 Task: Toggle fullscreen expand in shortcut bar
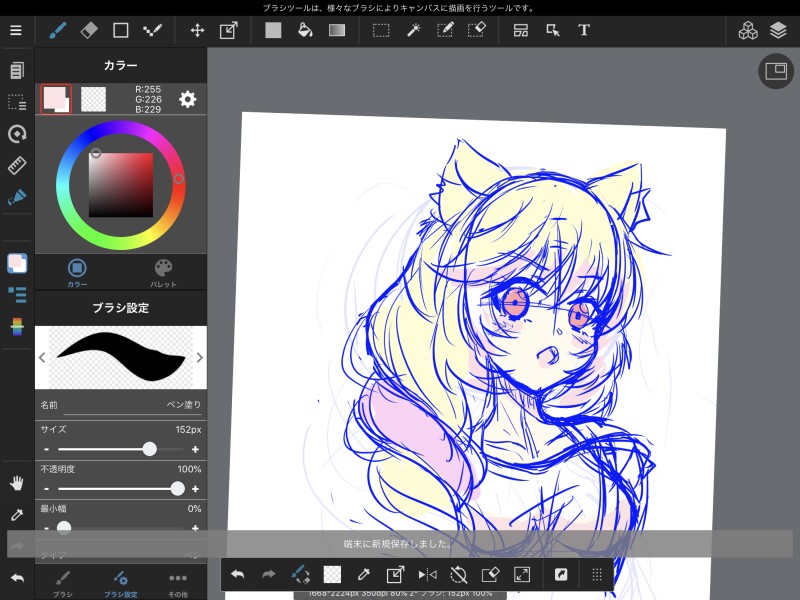(x=522, y=574)
